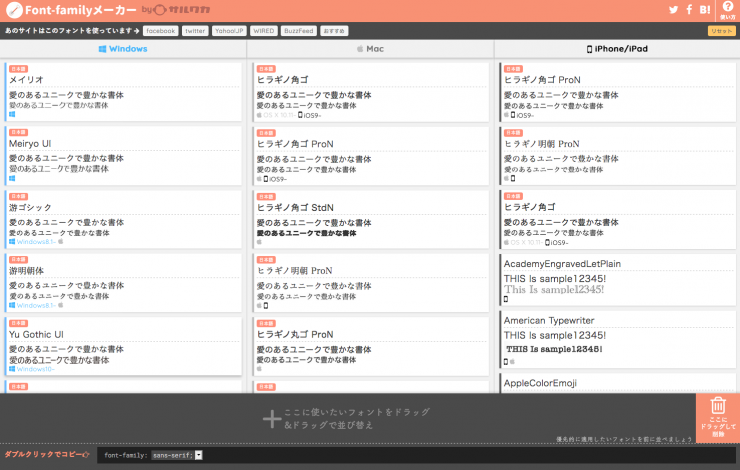Click the 日本語 tag on メイリオ card

[x=18, y=69]
